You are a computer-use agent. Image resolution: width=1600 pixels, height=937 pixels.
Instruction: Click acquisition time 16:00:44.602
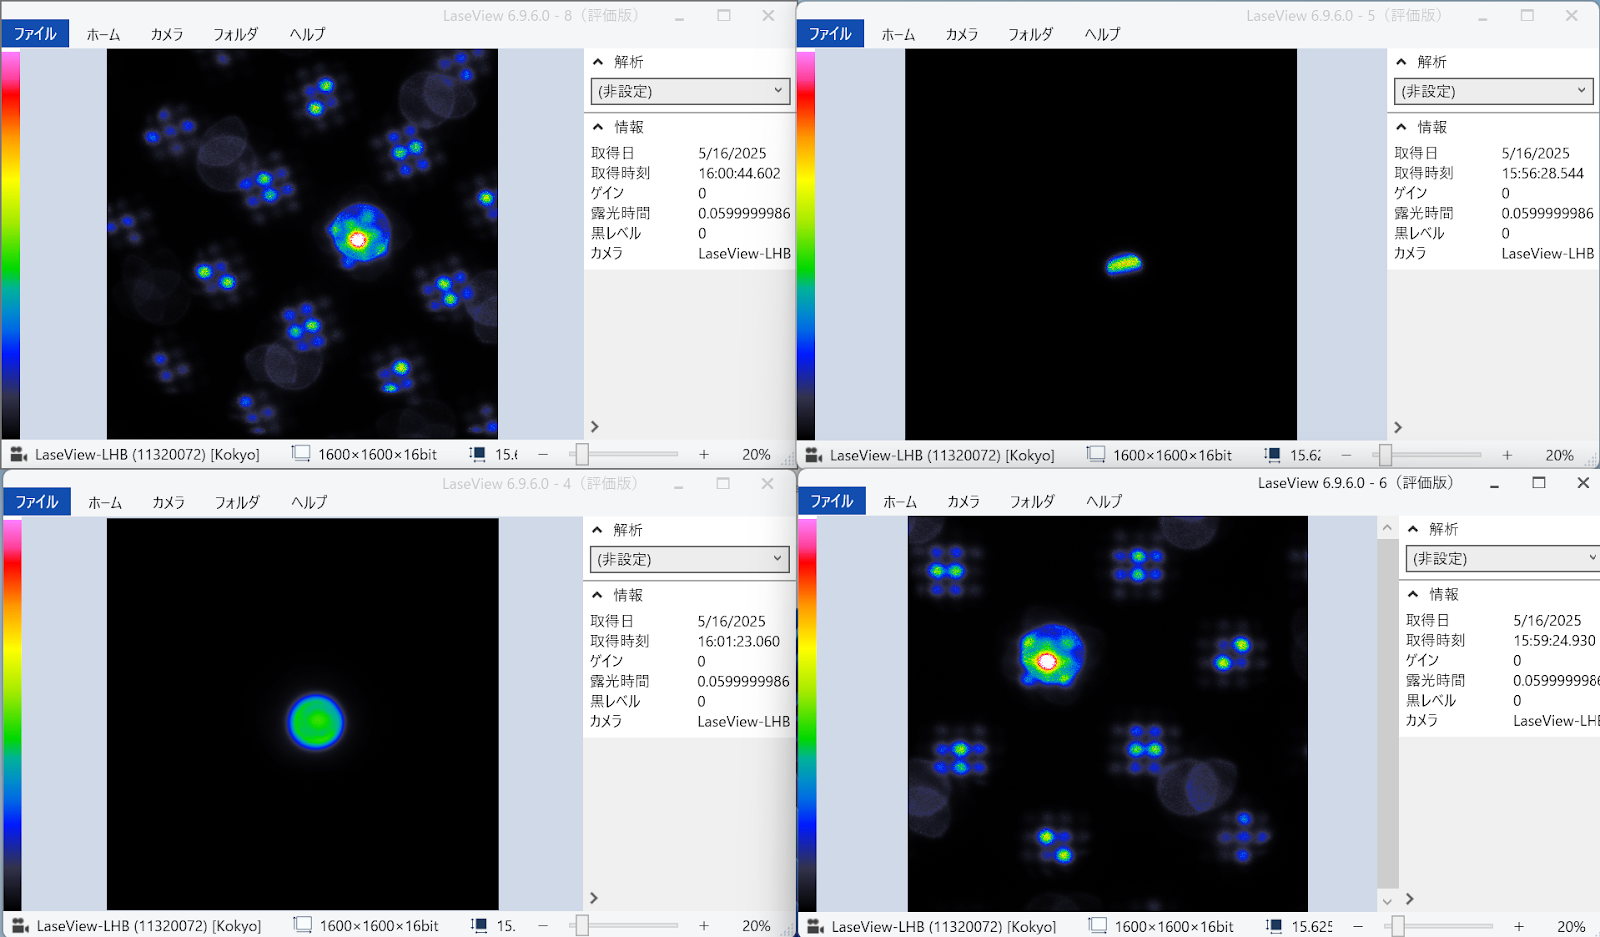pos(739,173)
